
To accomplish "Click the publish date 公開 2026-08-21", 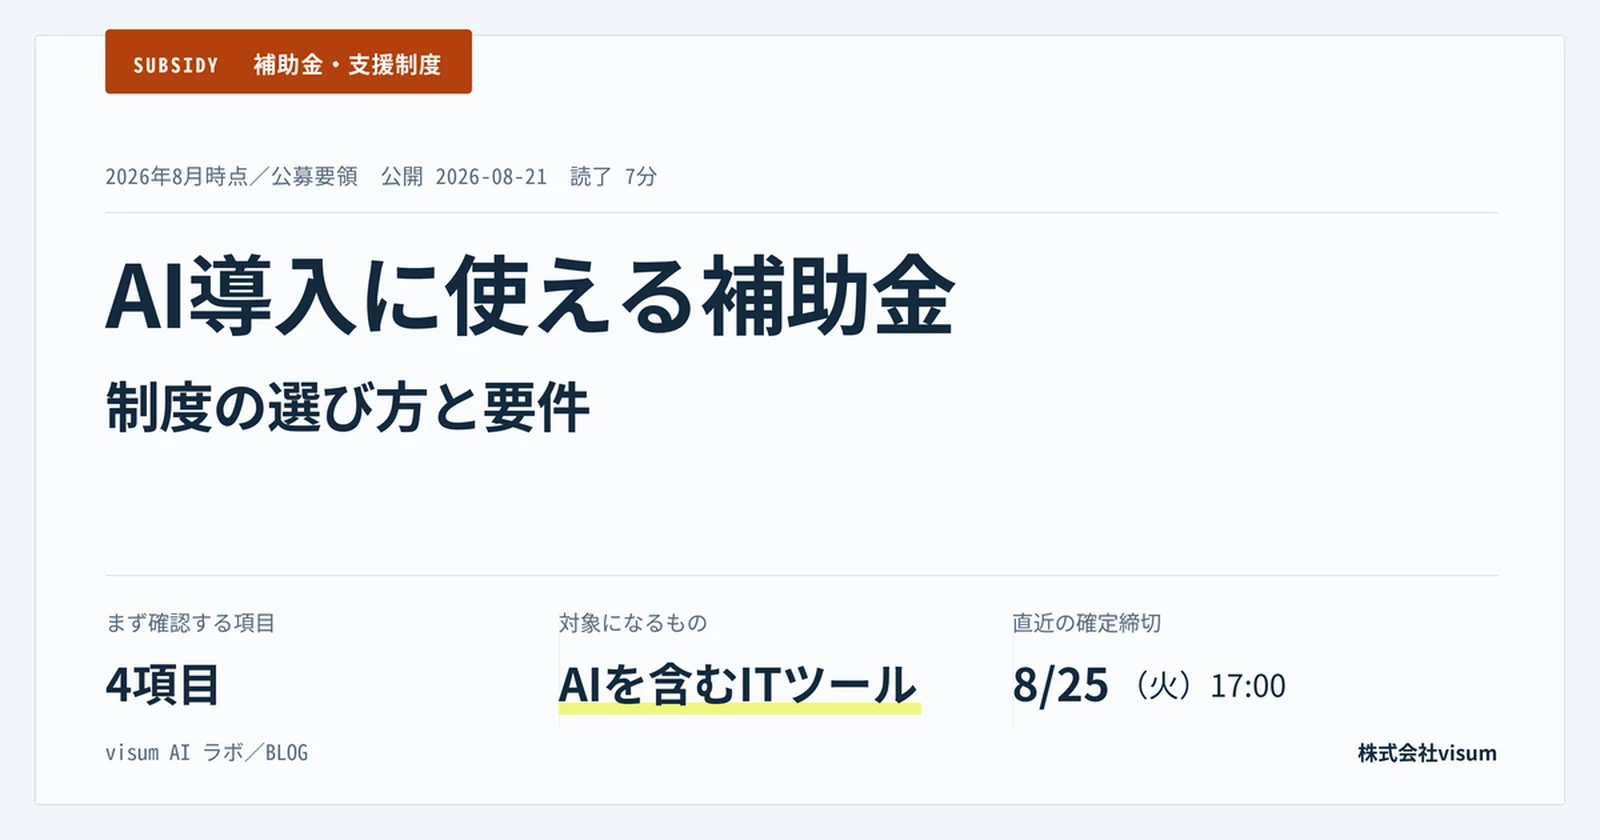I will point(464,177).
